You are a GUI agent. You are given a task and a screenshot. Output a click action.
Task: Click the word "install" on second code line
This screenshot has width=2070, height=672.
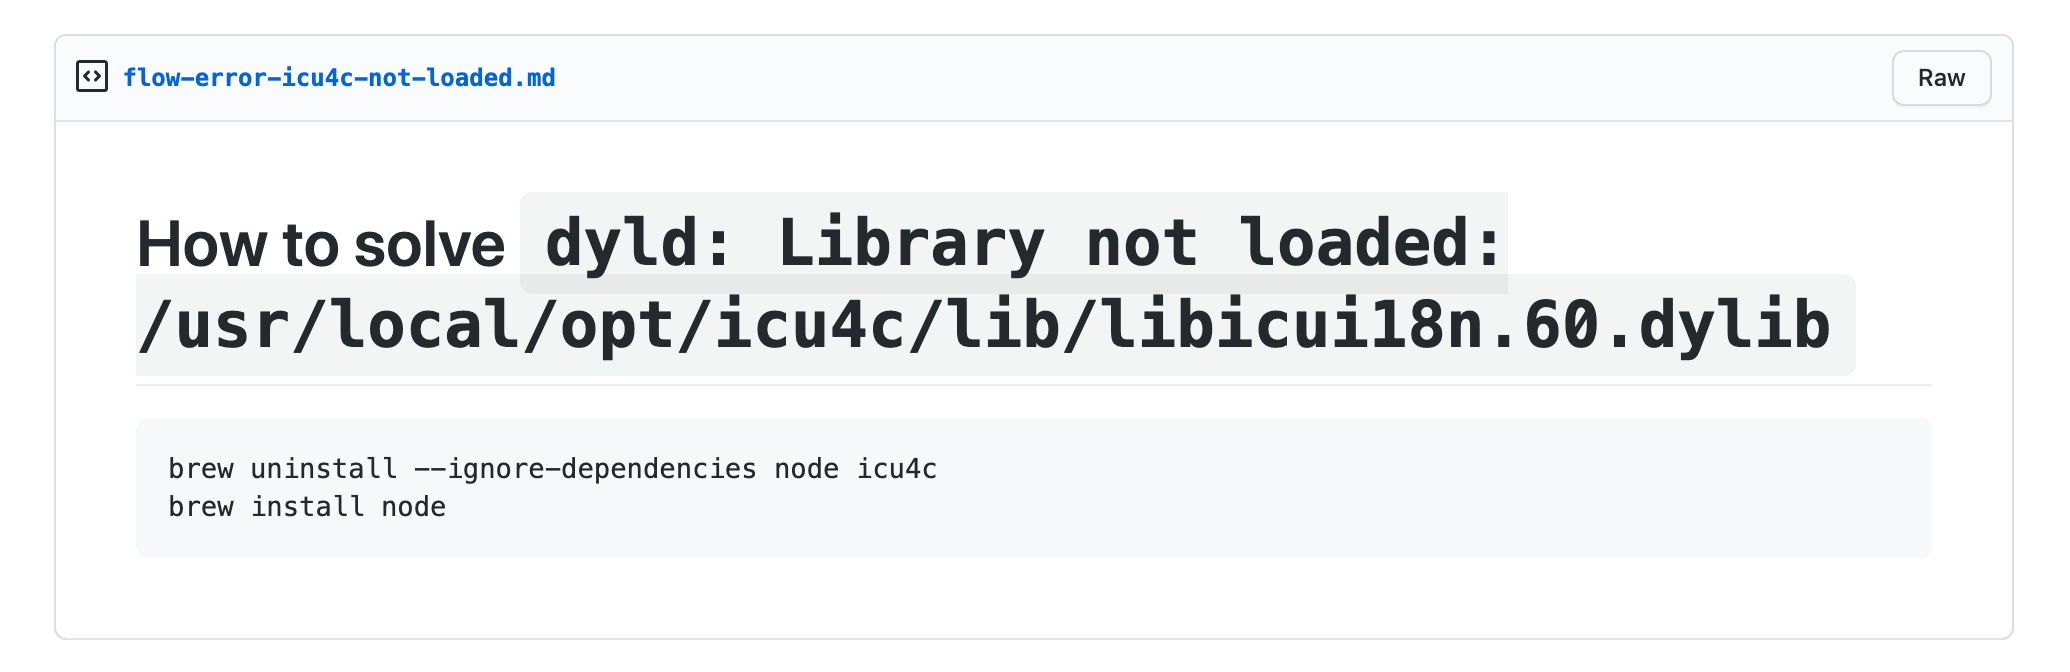tap(307, 507)
